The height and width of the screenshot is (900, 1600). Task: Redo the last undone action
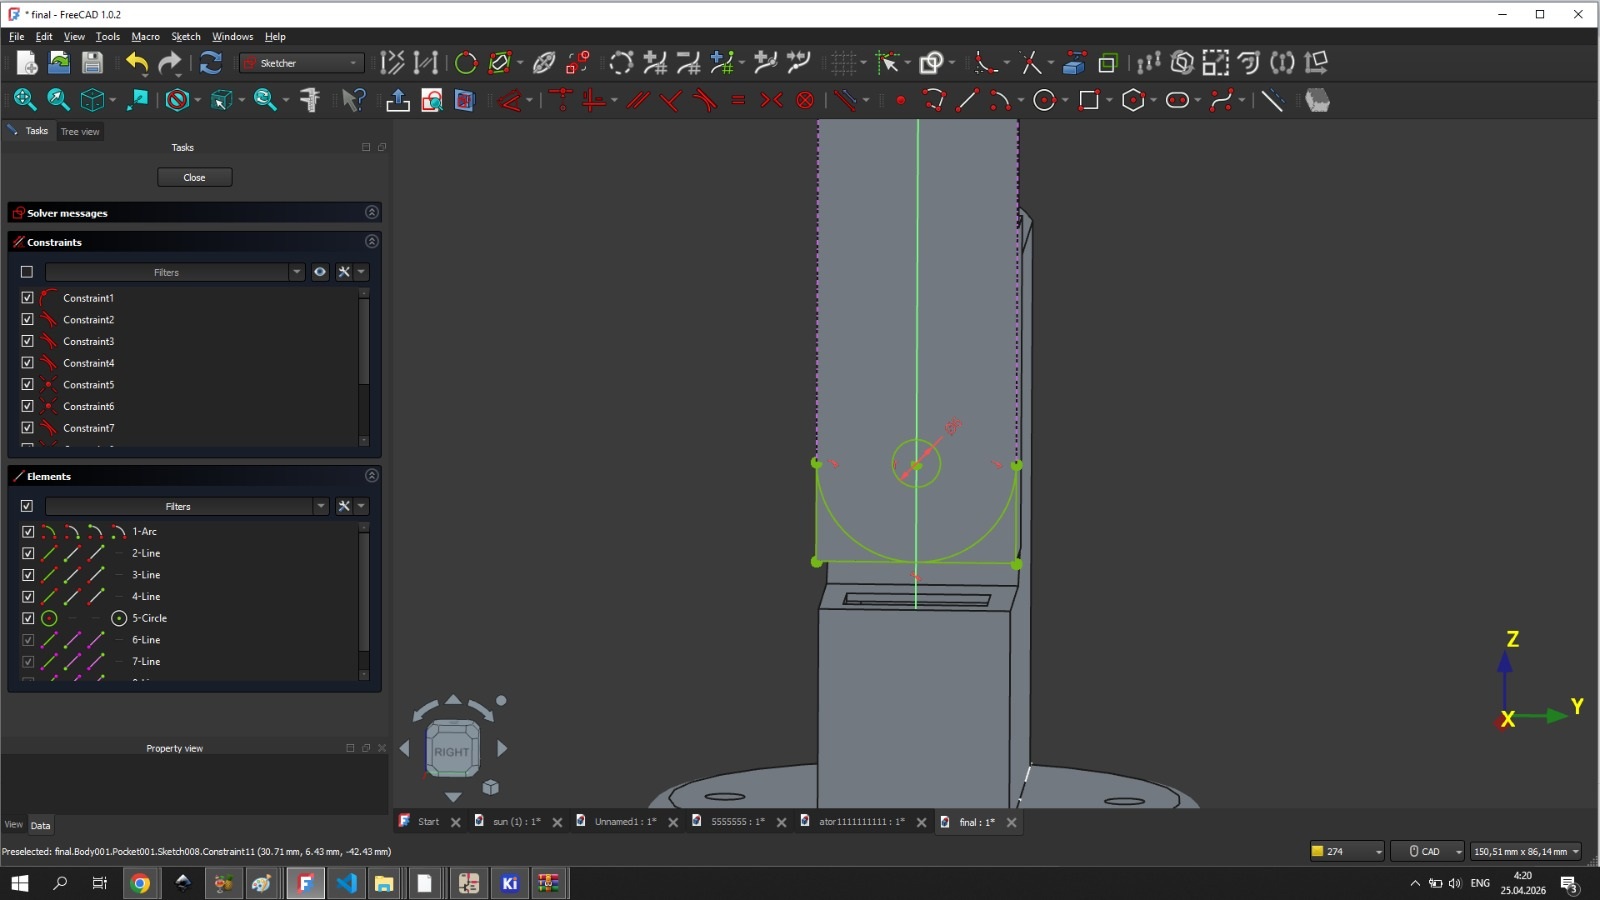point(170,63)
